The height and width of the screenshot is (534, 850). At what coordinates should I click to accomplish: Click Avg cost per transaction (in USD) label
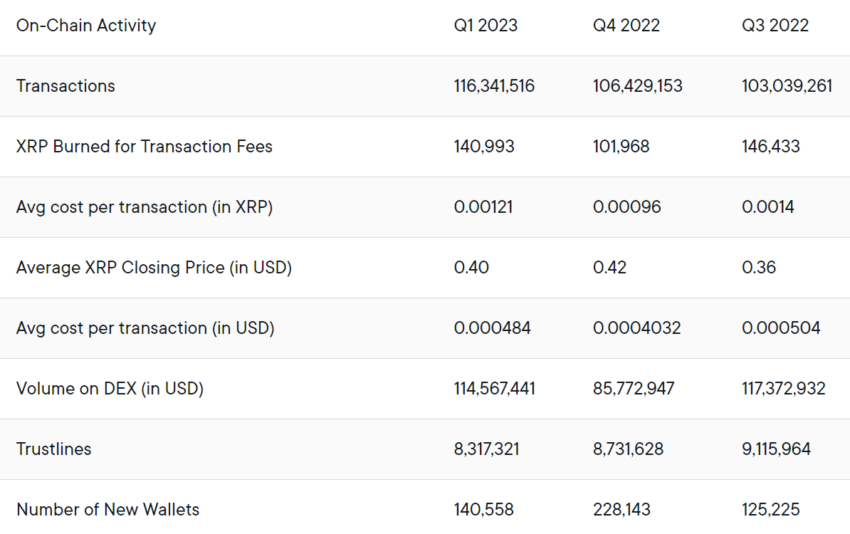coord(145,328)
